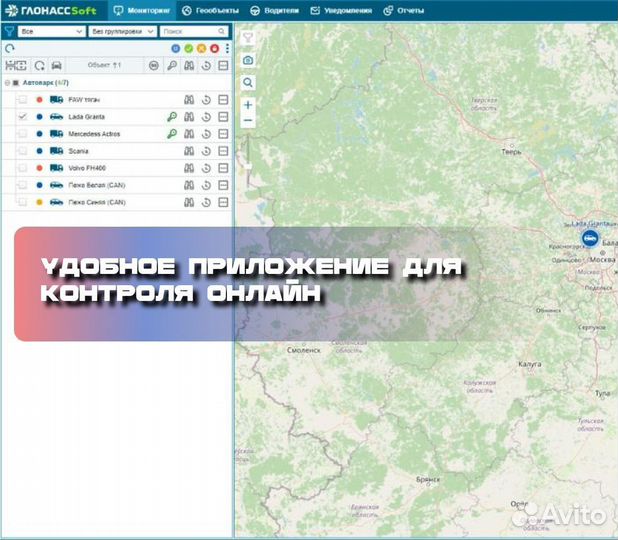
Task: Check the Mercedess Actros checkbox
Action: (22, 134)
